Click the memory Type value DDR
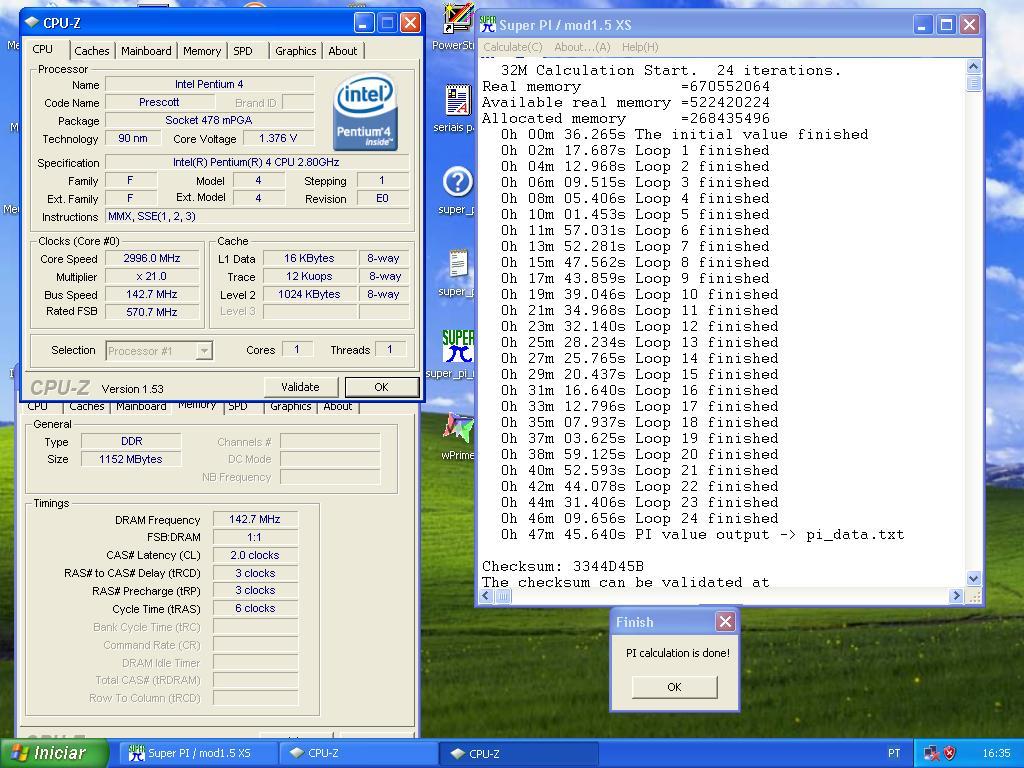The image size is (1024, 768). tap(131, 441)
